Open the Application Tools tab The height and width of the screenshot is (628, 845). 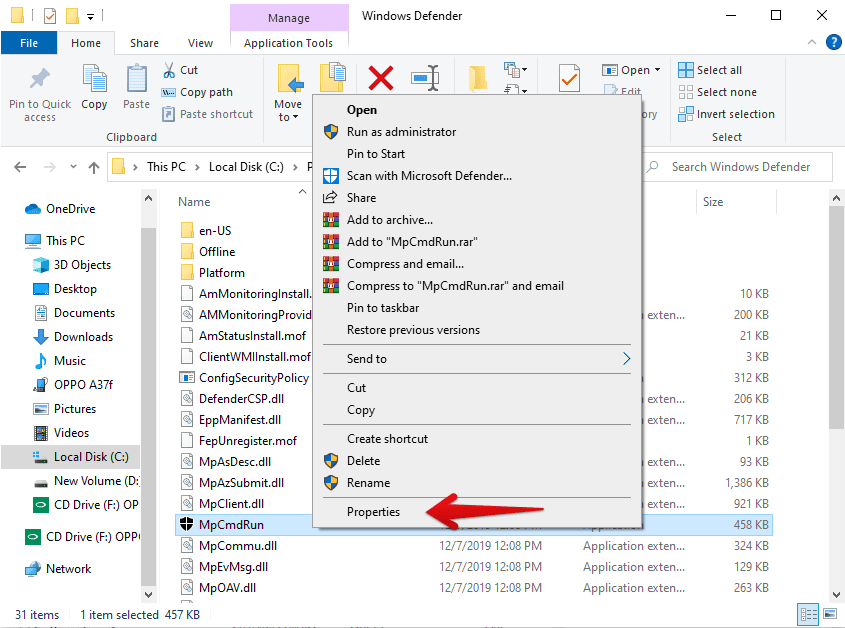click(x=288, y=43)
